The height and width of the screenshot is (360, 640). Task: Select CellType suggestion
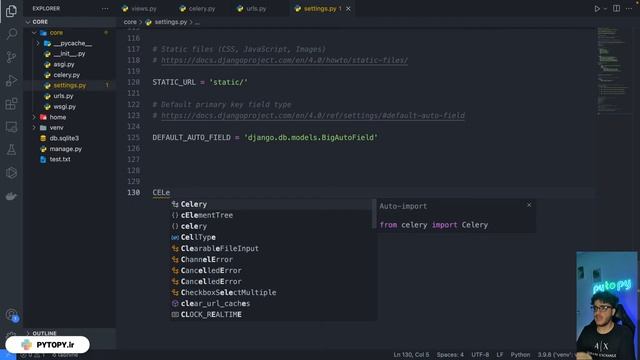273,237
